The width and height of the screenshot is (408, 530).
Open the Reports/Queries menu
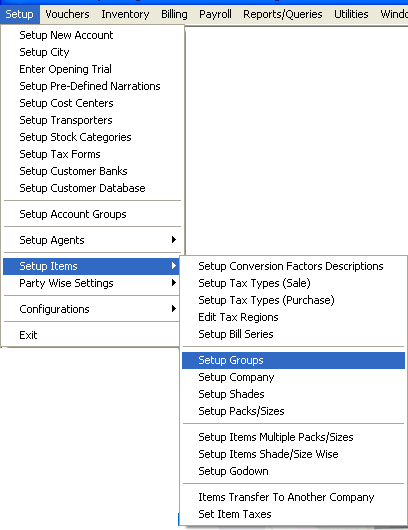283,15
